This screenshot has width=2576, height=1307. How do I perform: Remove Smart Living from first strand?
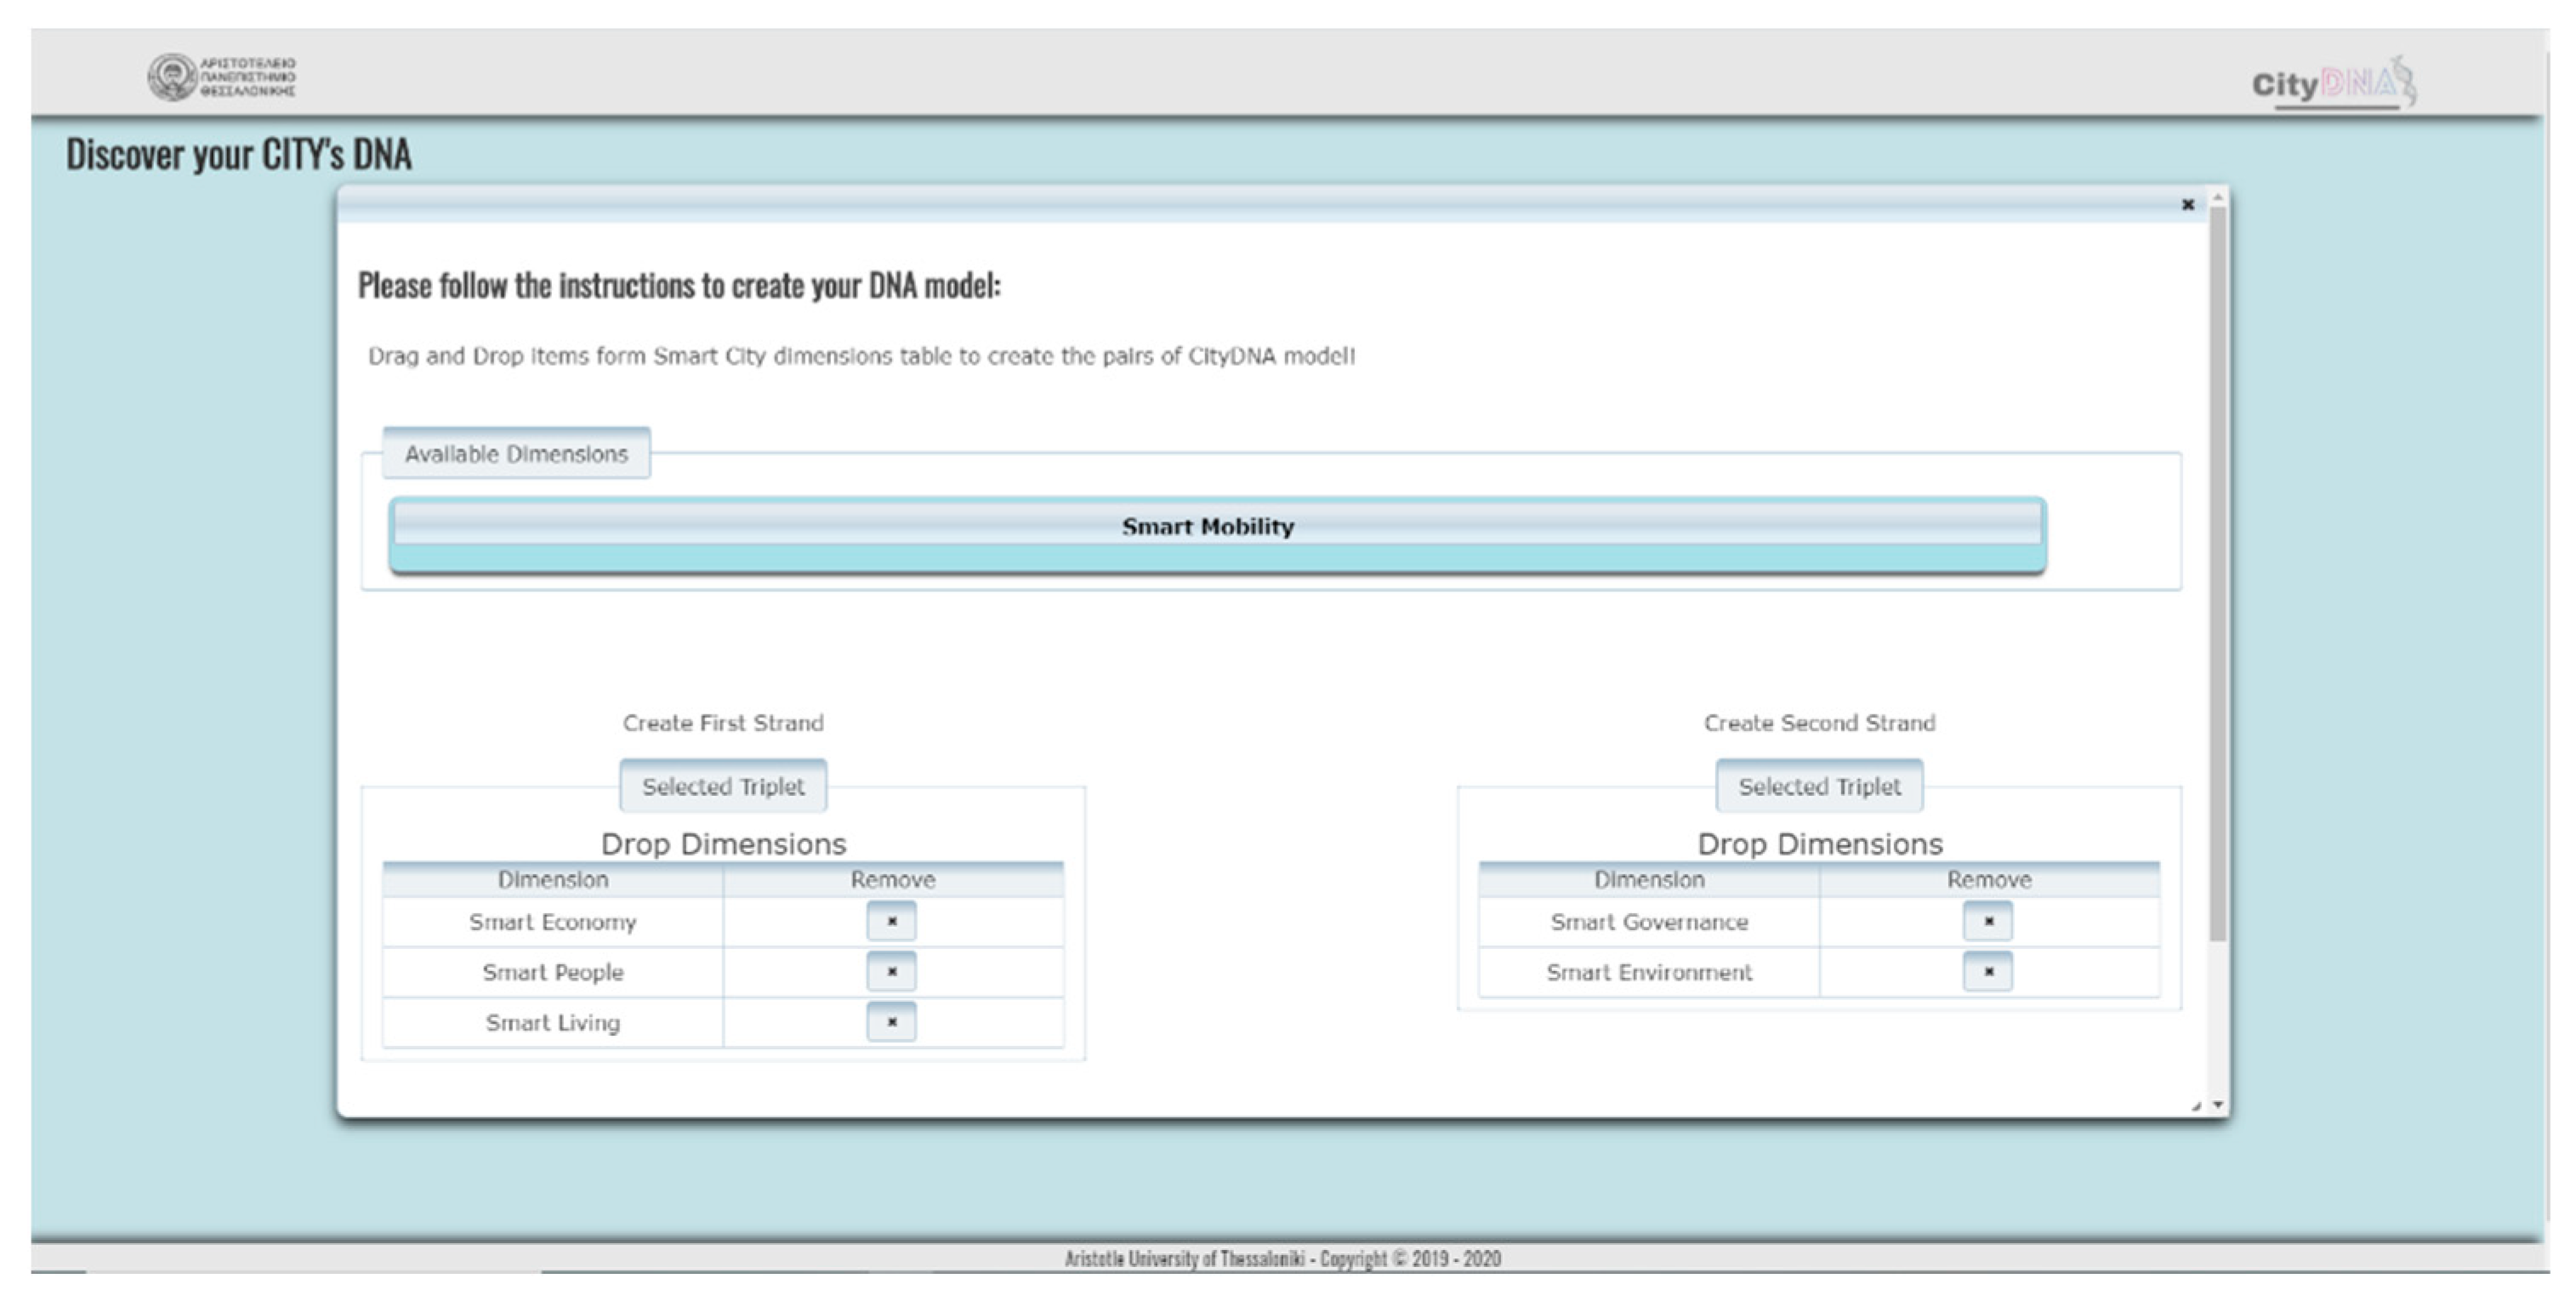coord(891,1022)
